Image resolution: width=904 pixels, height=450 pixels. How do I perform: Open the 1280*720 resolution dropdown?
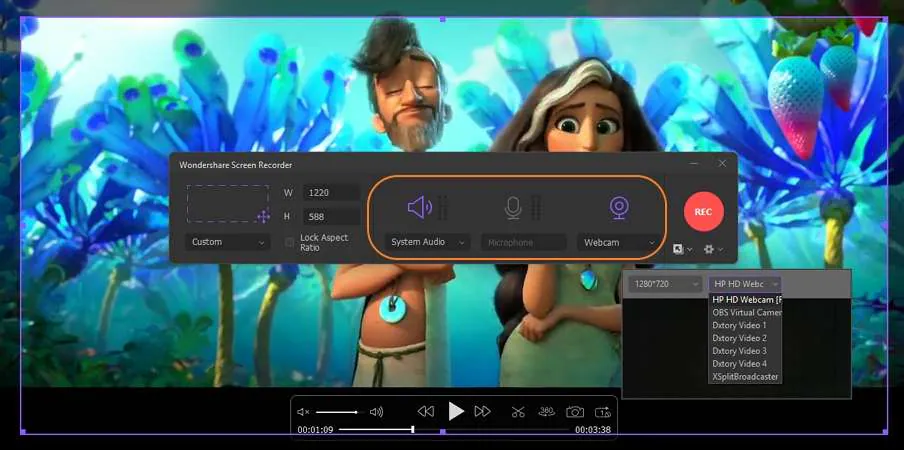[x=665, y=284]
